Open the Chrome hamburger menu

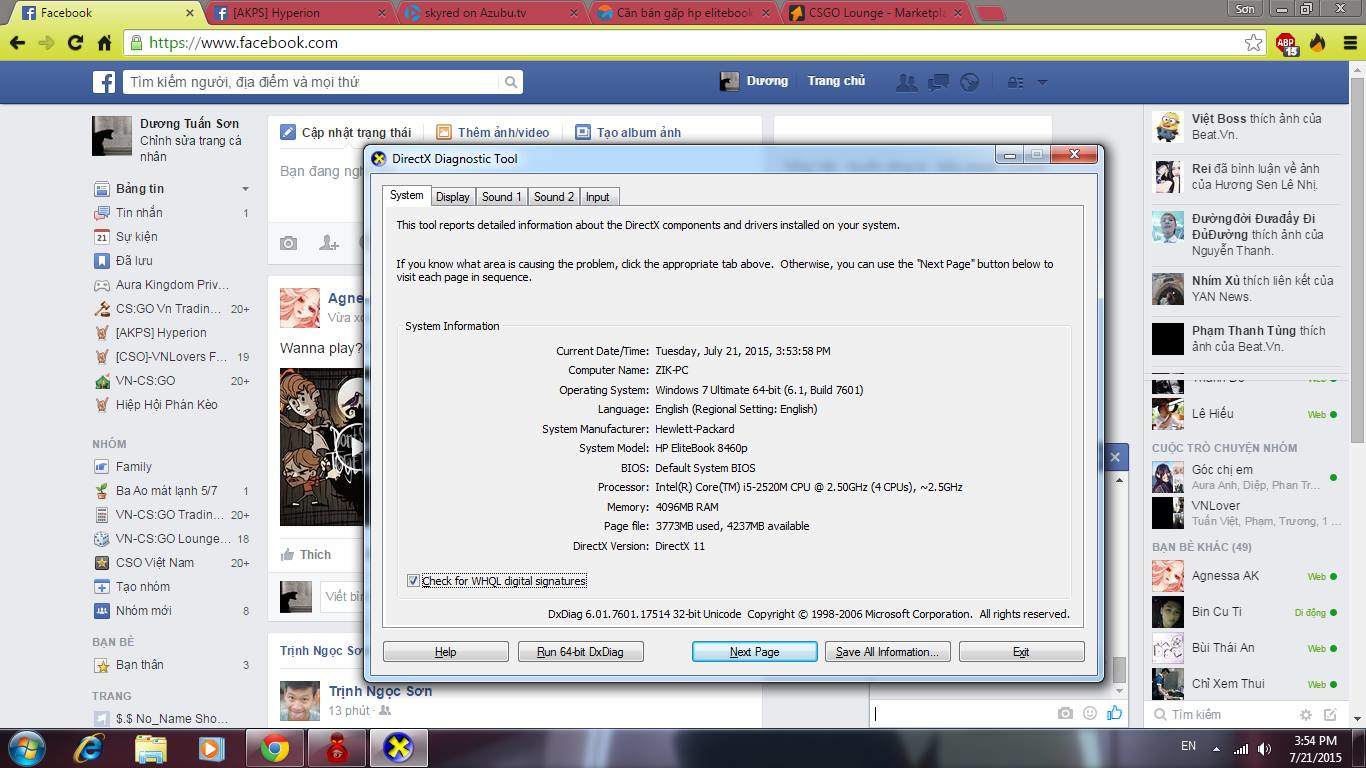[1349, 43]
